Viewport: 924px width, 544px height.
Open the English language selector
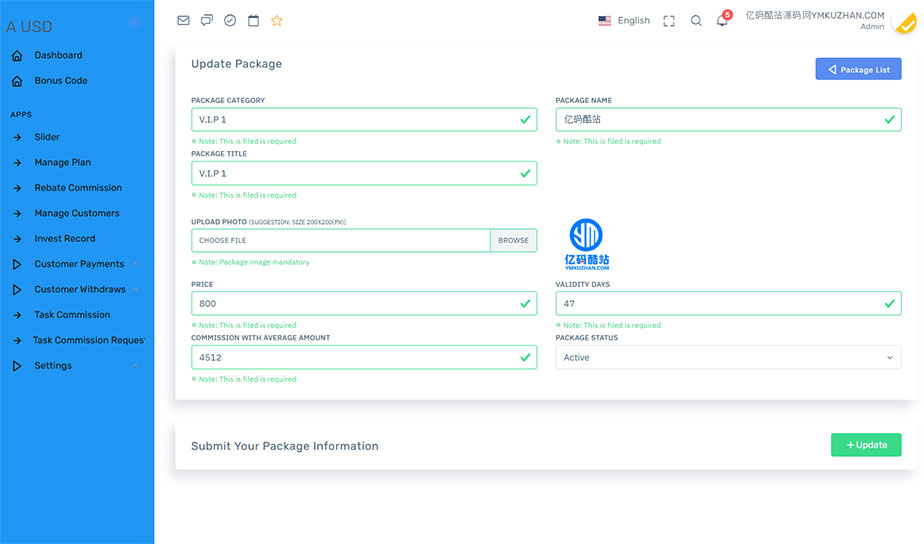[x=624, y=21]
